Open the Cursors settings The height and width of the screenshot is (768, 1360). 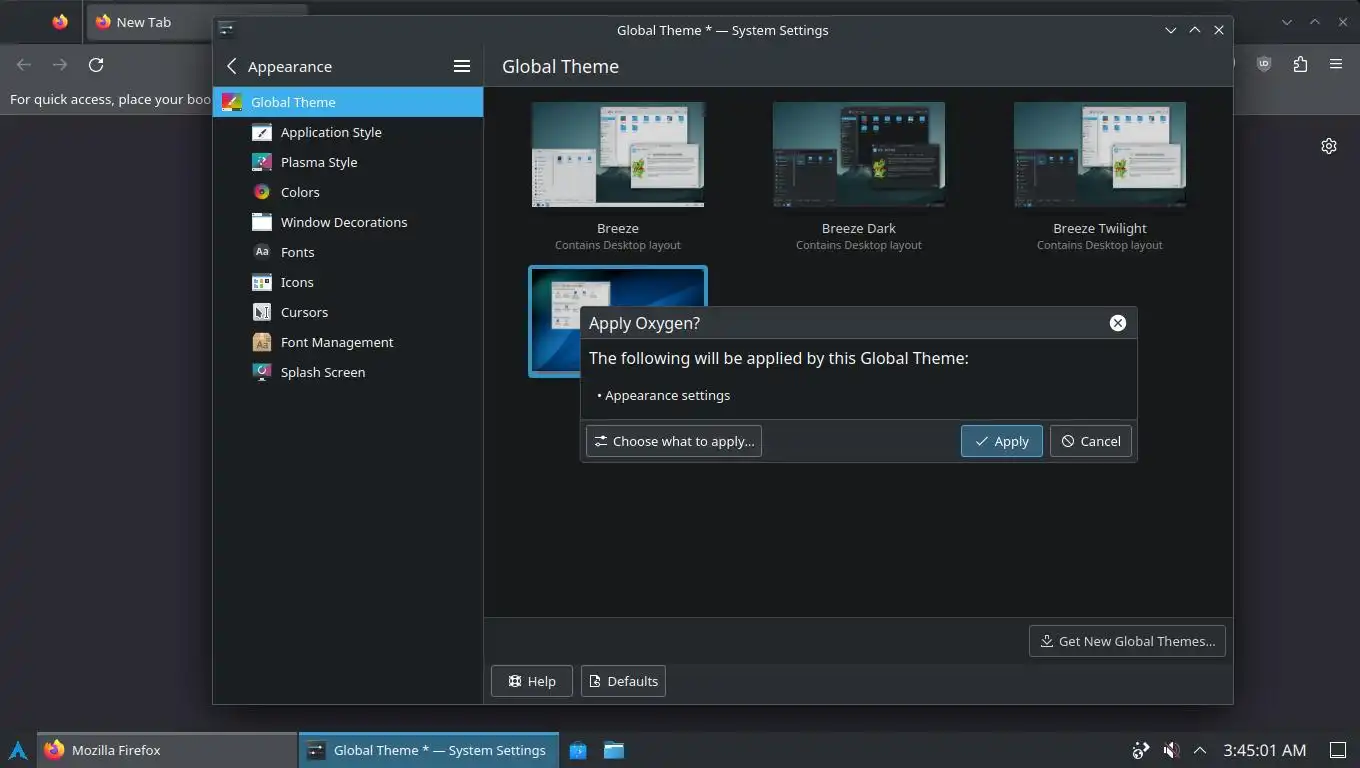click(x=348, y=312)
